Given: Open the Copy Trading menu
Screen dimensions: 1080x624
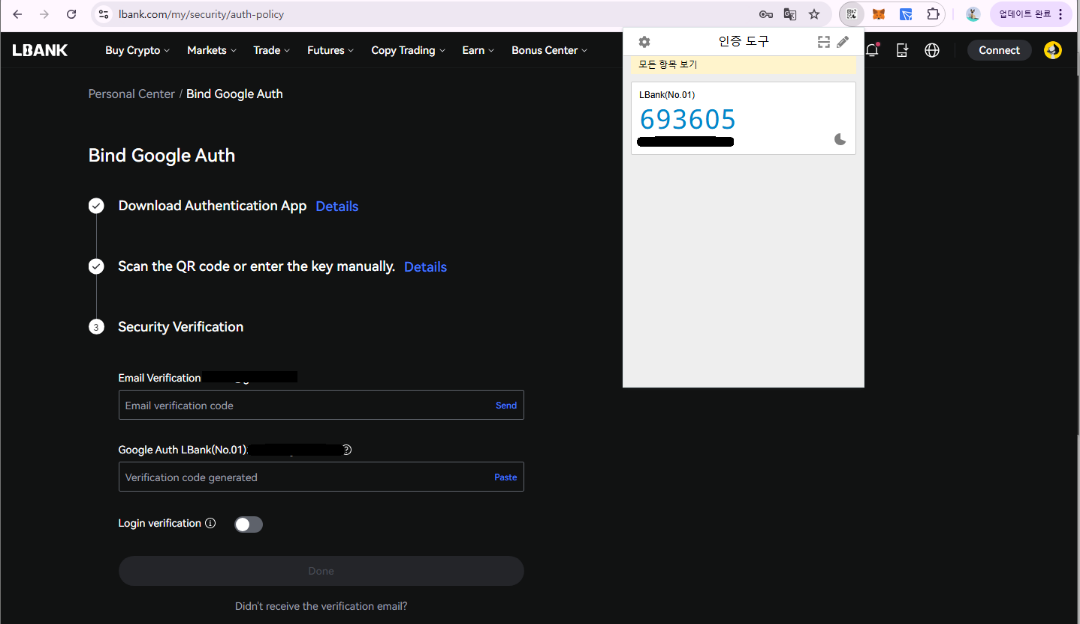Looking at the screenshot, I should click(408, 50).
